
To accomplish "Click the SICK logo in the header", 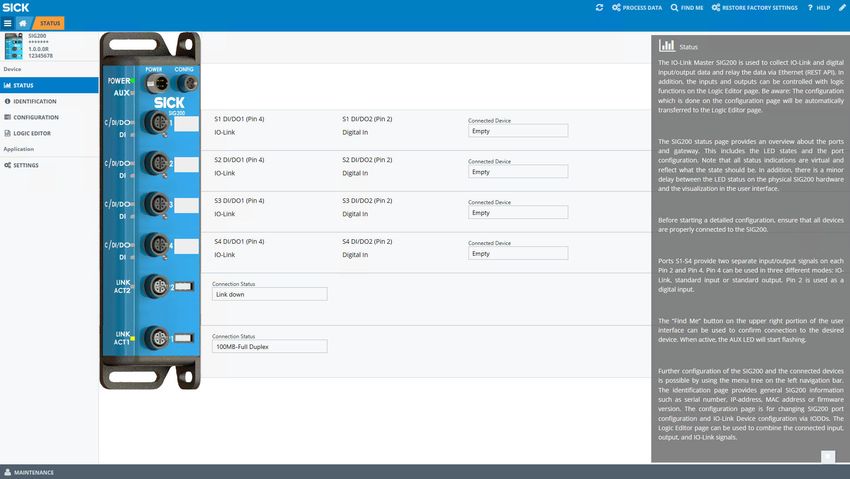I will click(16, 8).
